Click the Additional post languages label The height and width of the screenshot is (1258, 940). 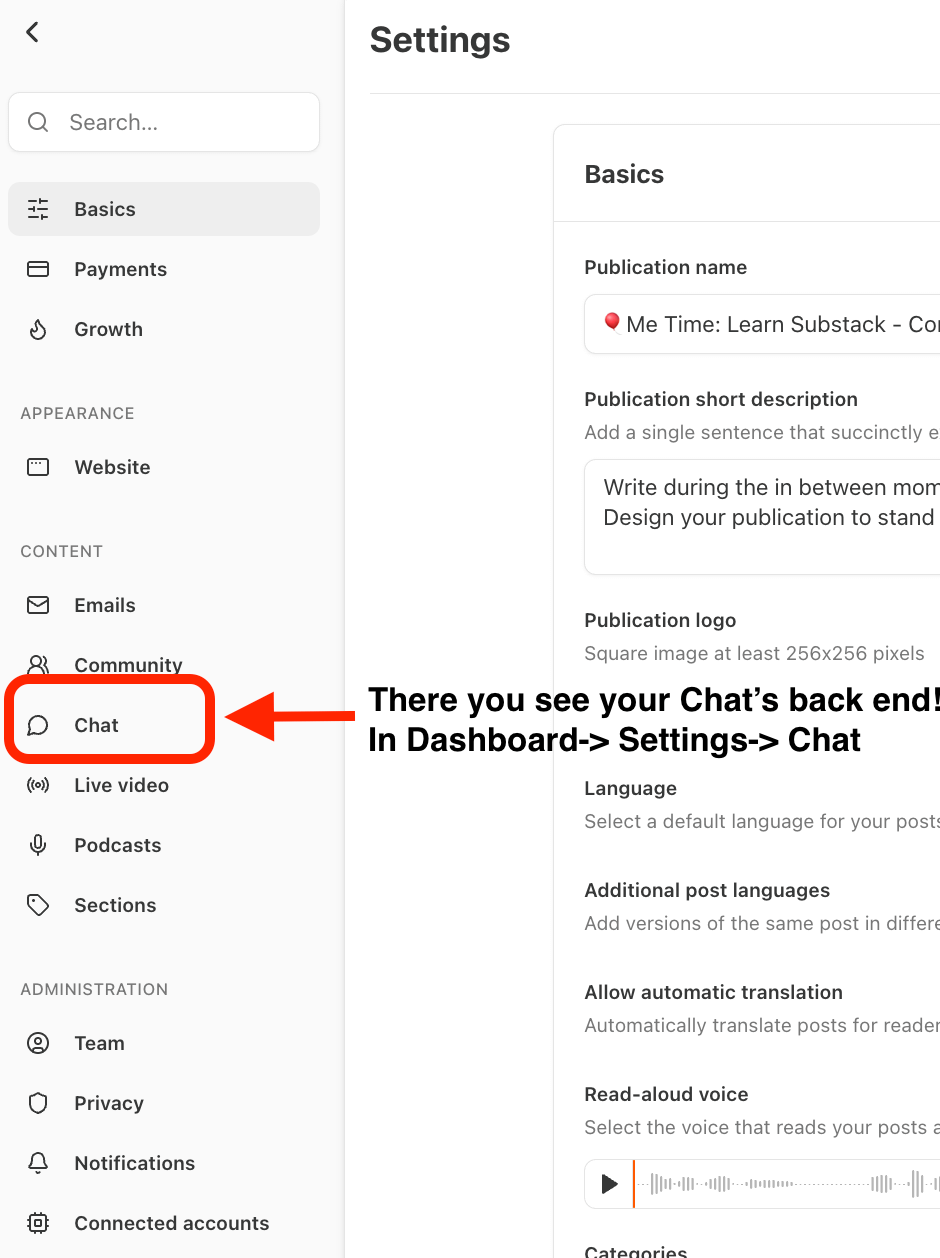point(707,890)
